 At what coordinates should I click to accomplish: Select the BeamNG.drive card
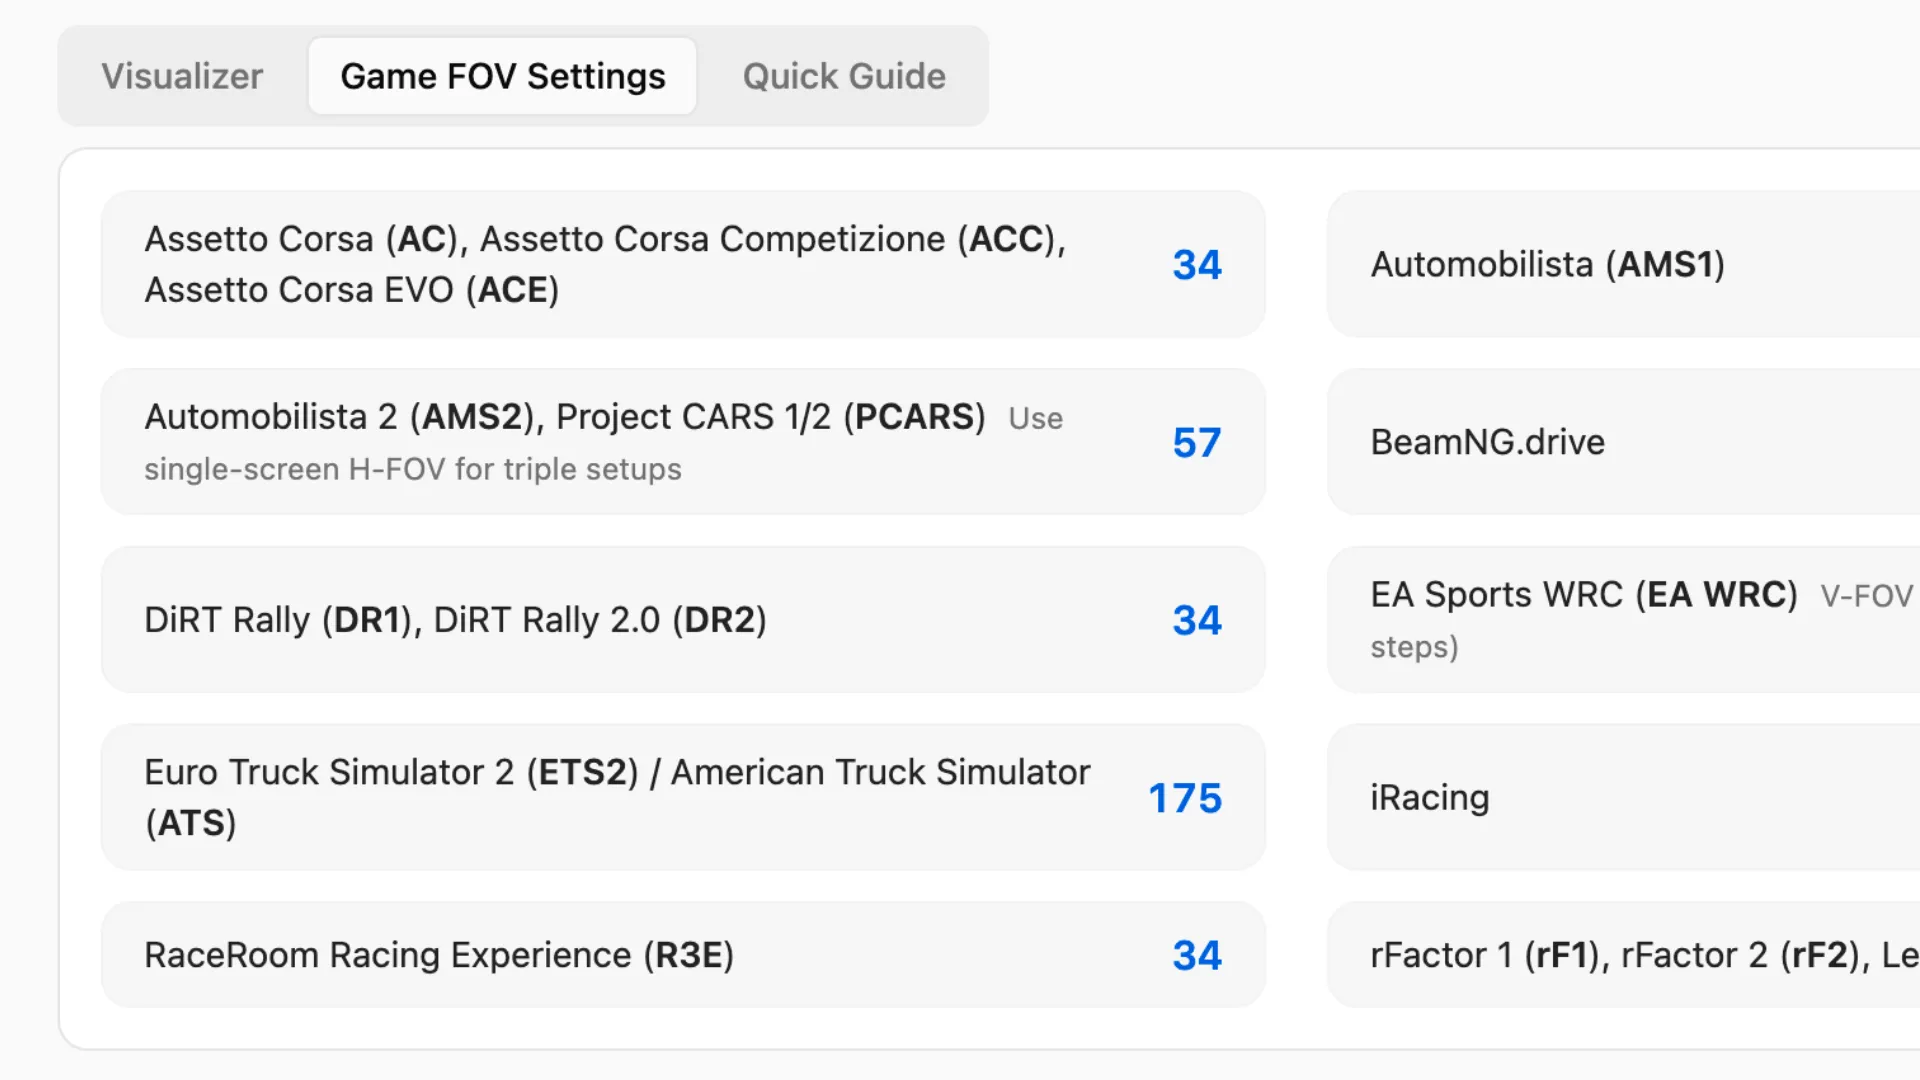coord(1487,442)
